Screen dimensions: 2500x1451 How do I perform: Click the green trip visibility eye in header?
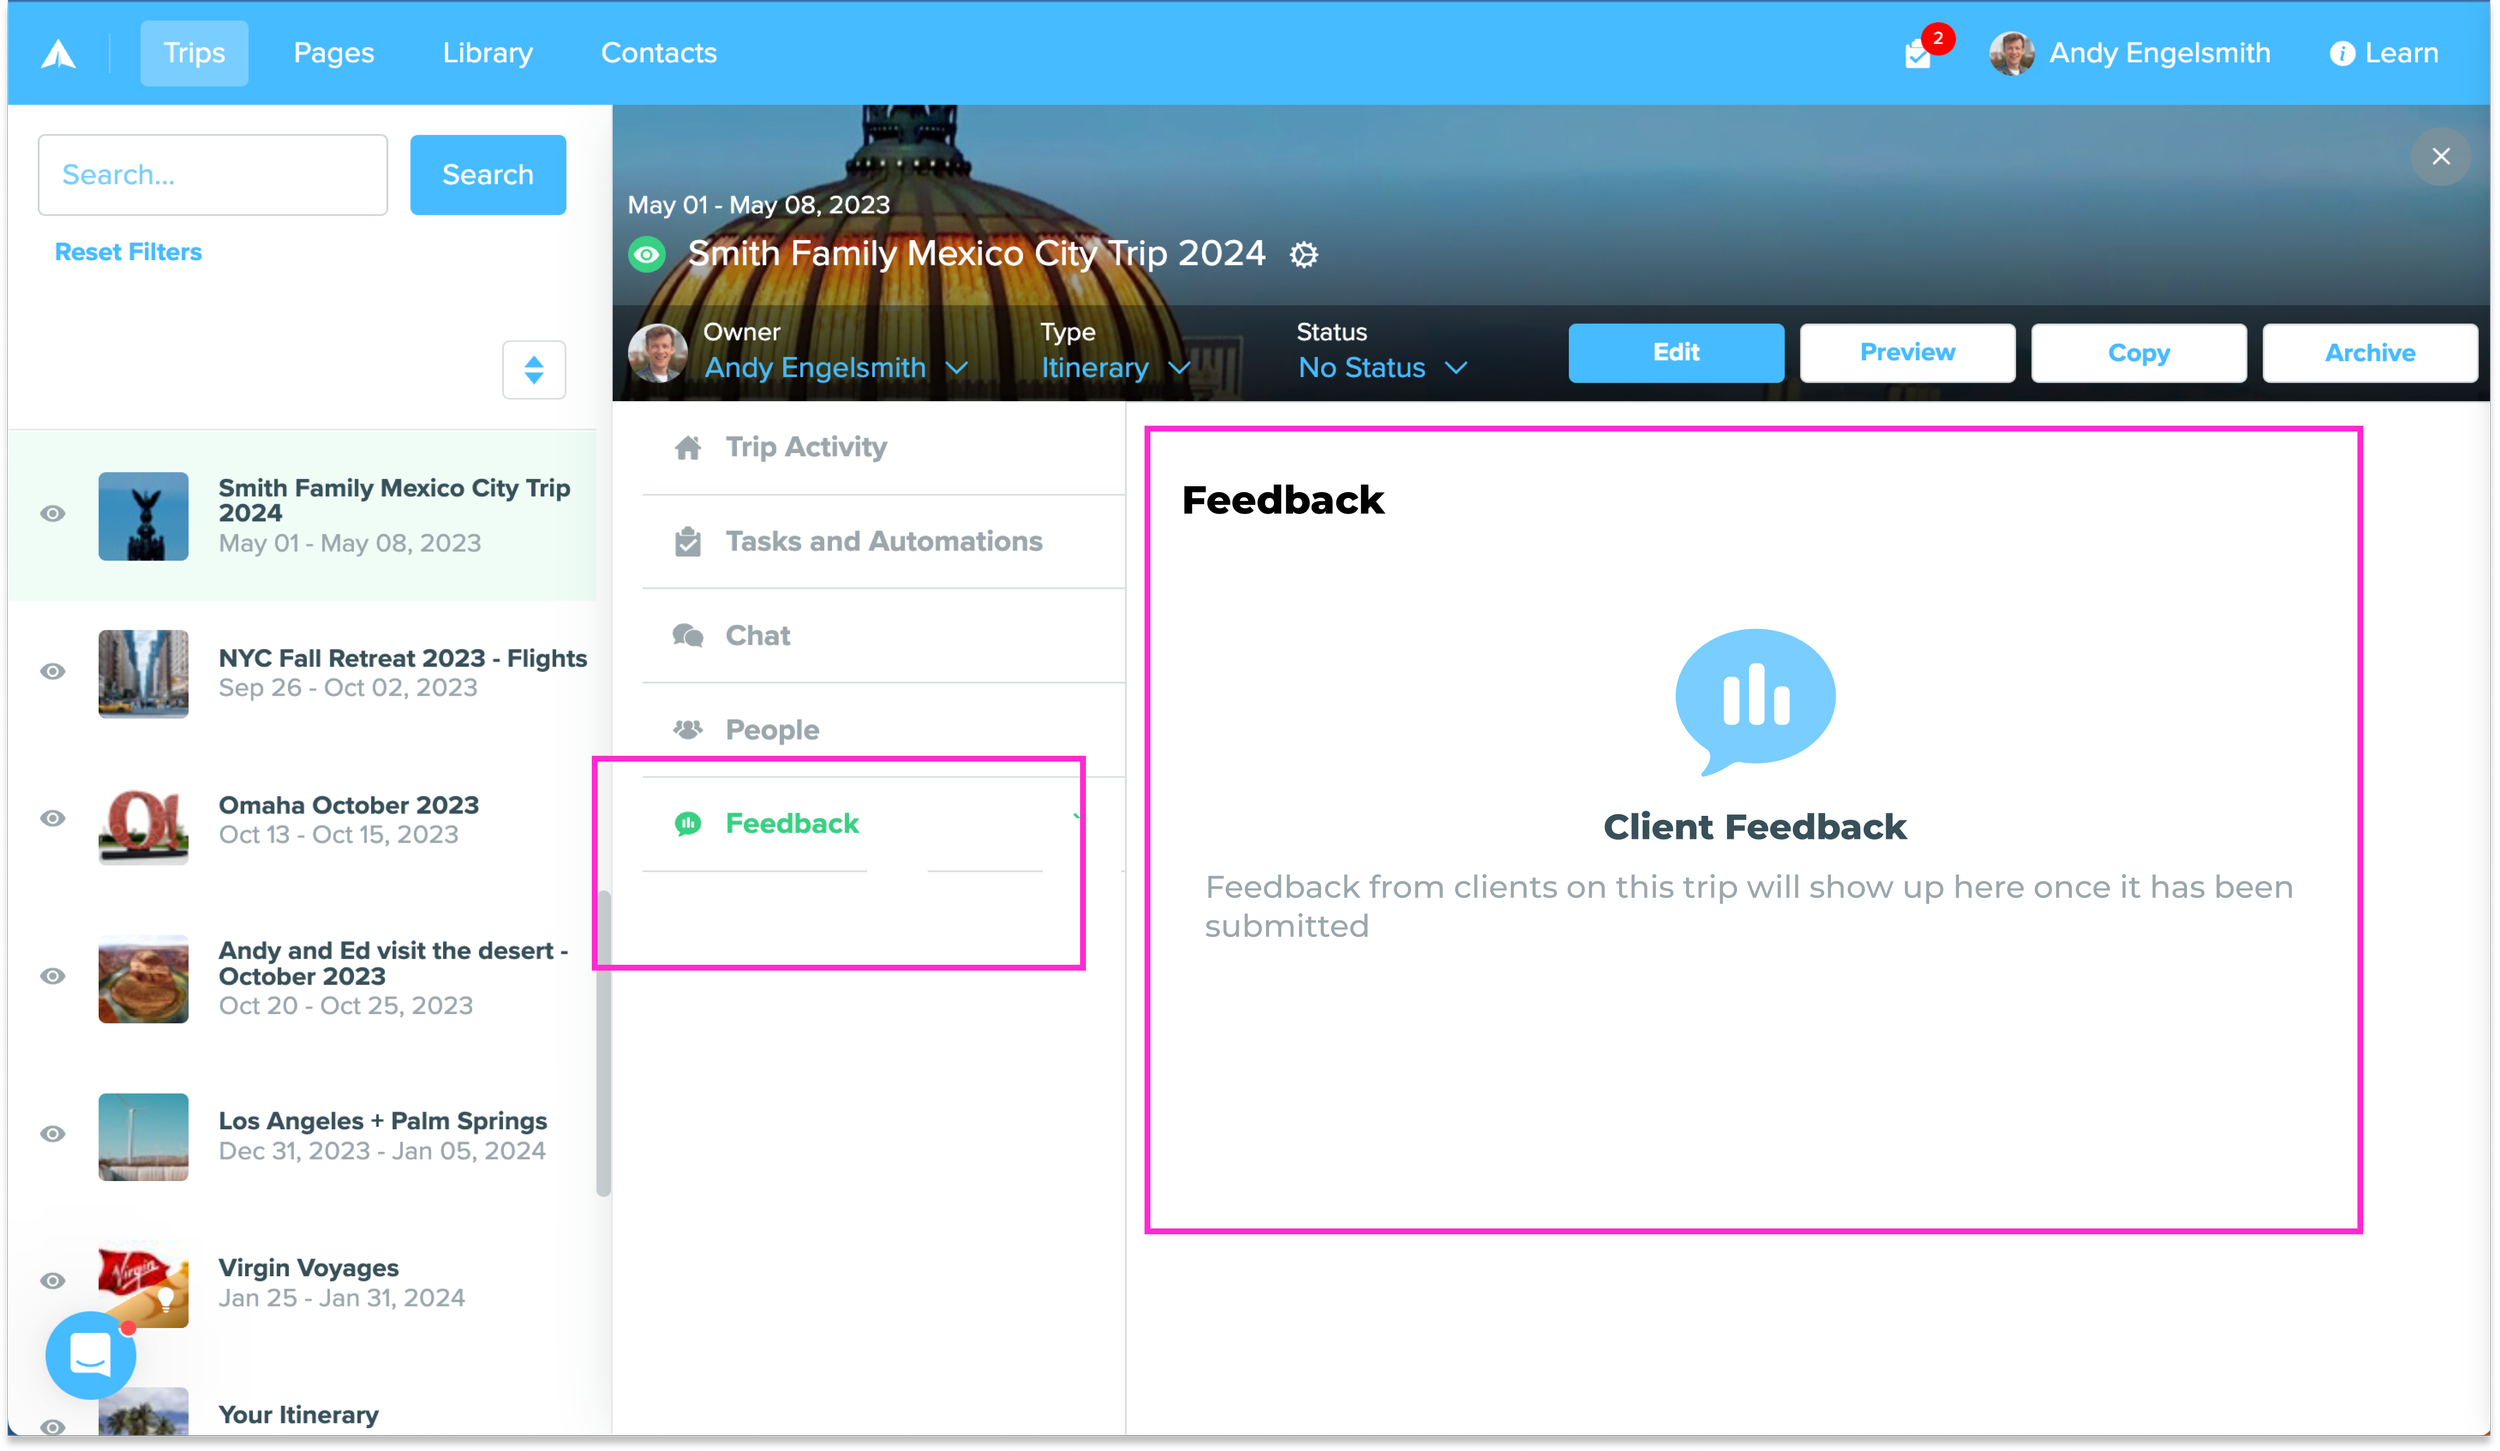[647, 254]
